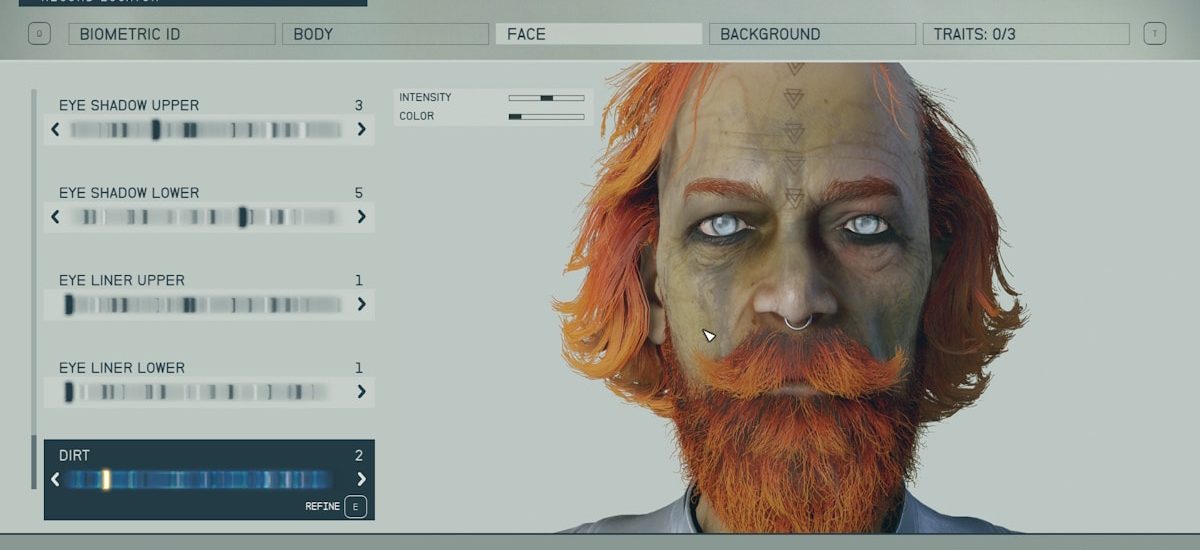Viewport: 1200px width, 550px height.
Task: Adjust the Color slider
Action: (x=546, y=117)
